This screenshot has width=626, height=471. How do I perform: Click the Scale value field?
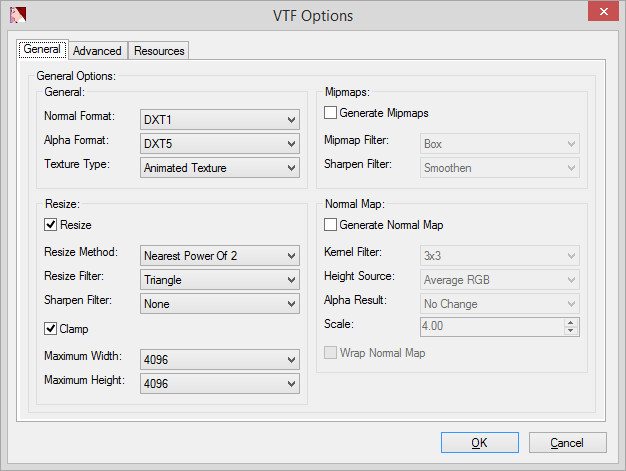pyautogui.click(x=491, y=327)
